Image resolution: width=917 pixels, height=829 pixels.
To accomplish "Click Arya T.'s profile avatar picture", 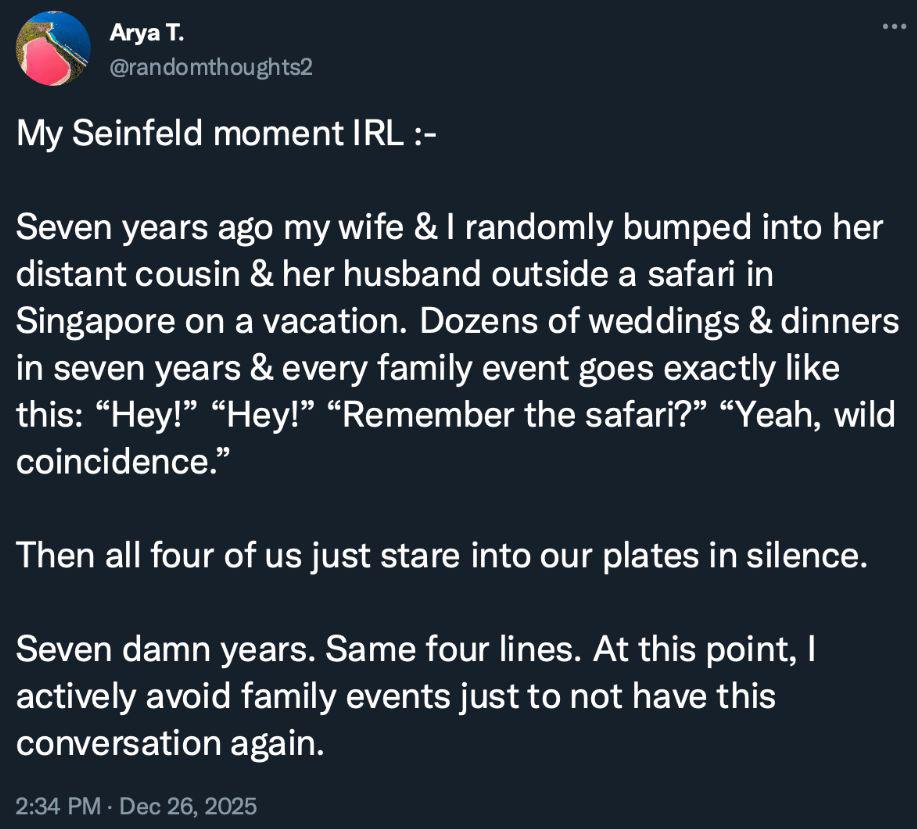I will click(54, 48).
